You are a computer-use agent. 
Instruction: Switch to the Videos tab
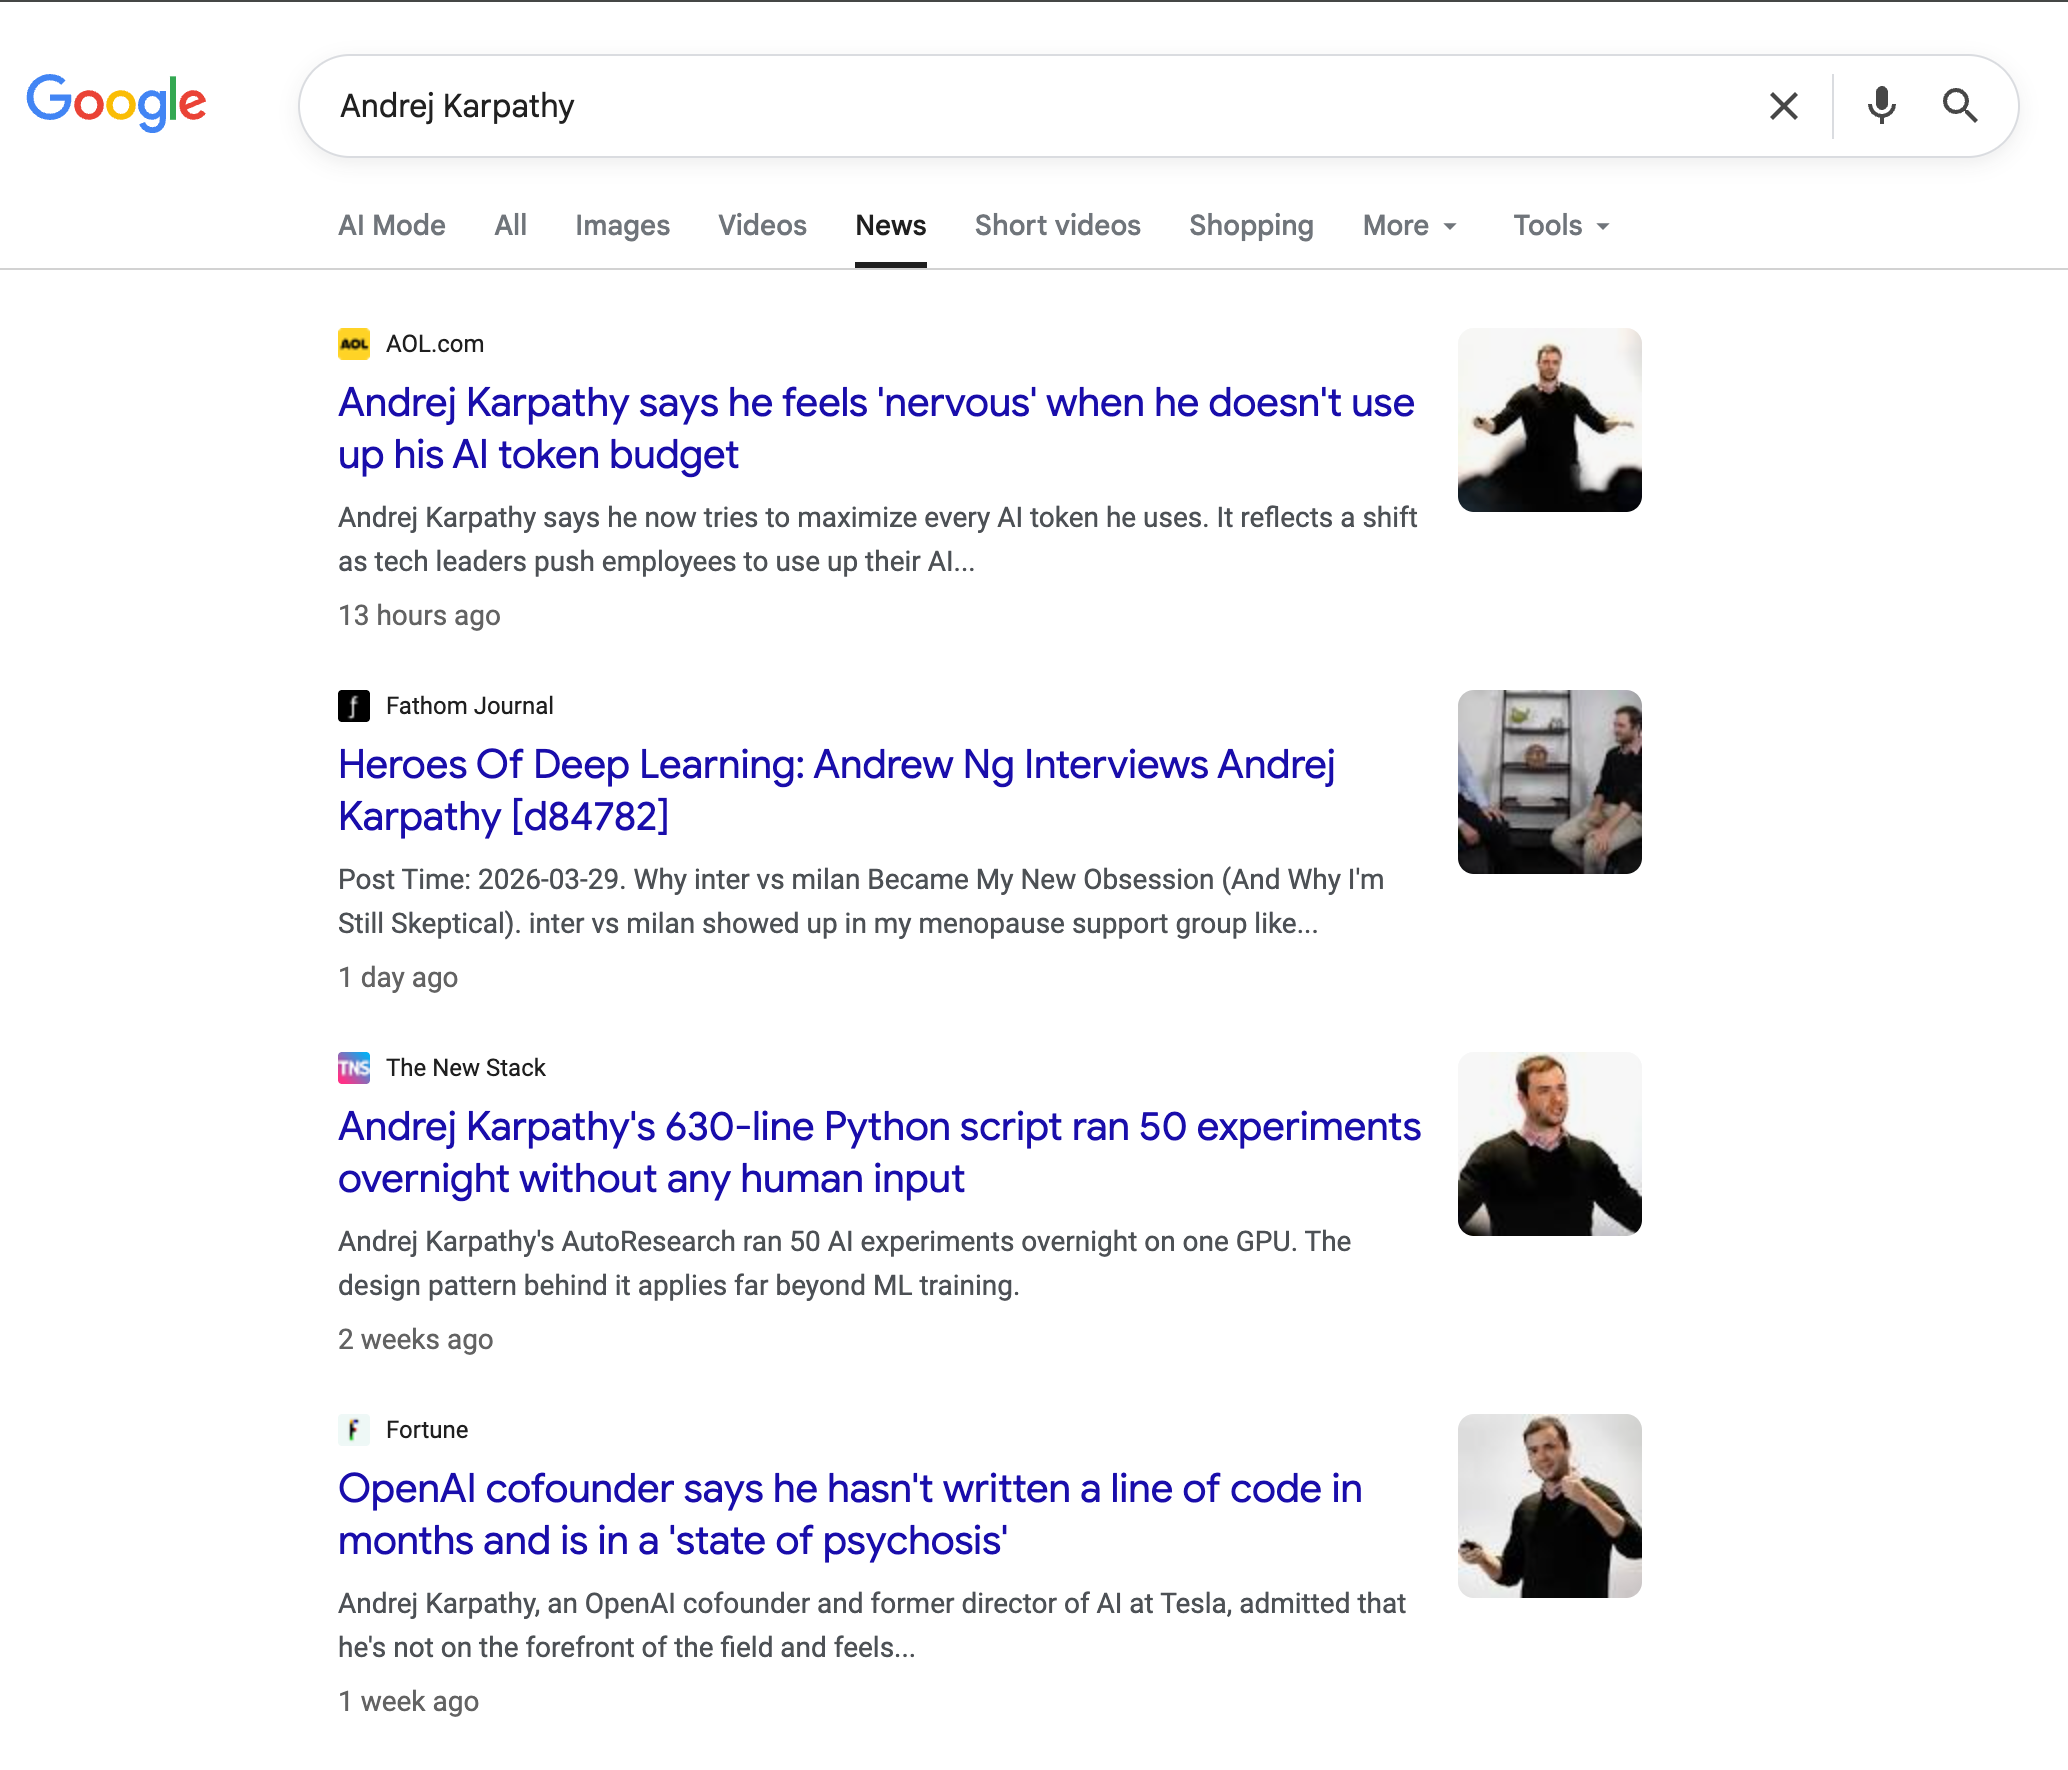point(762,226)
